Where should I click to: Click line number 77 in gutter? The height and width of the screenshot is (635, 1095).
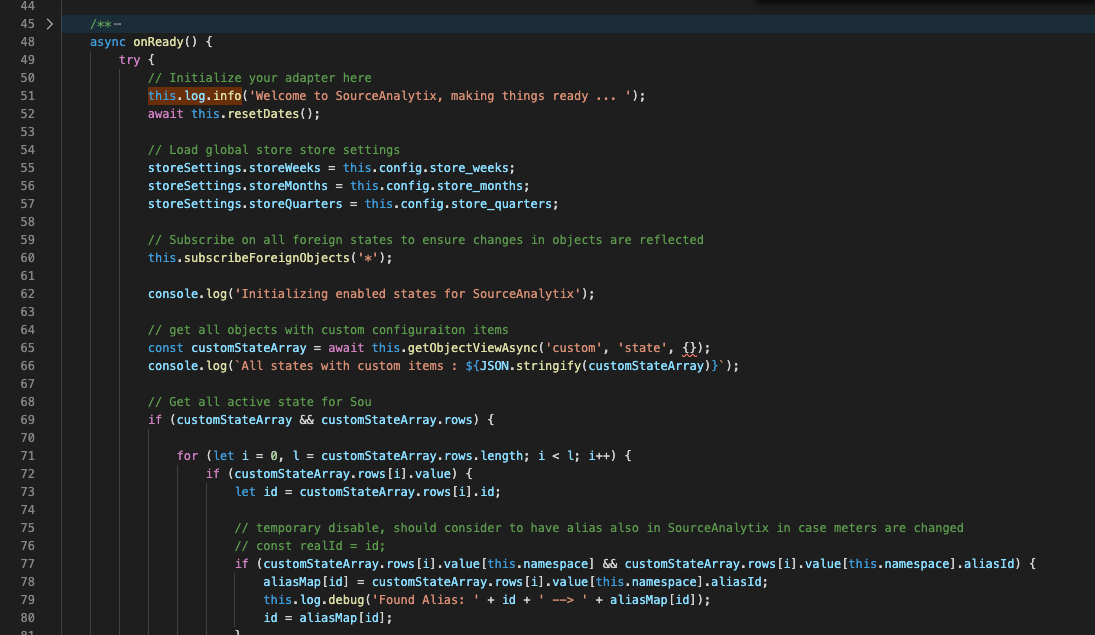pos(27,564)
